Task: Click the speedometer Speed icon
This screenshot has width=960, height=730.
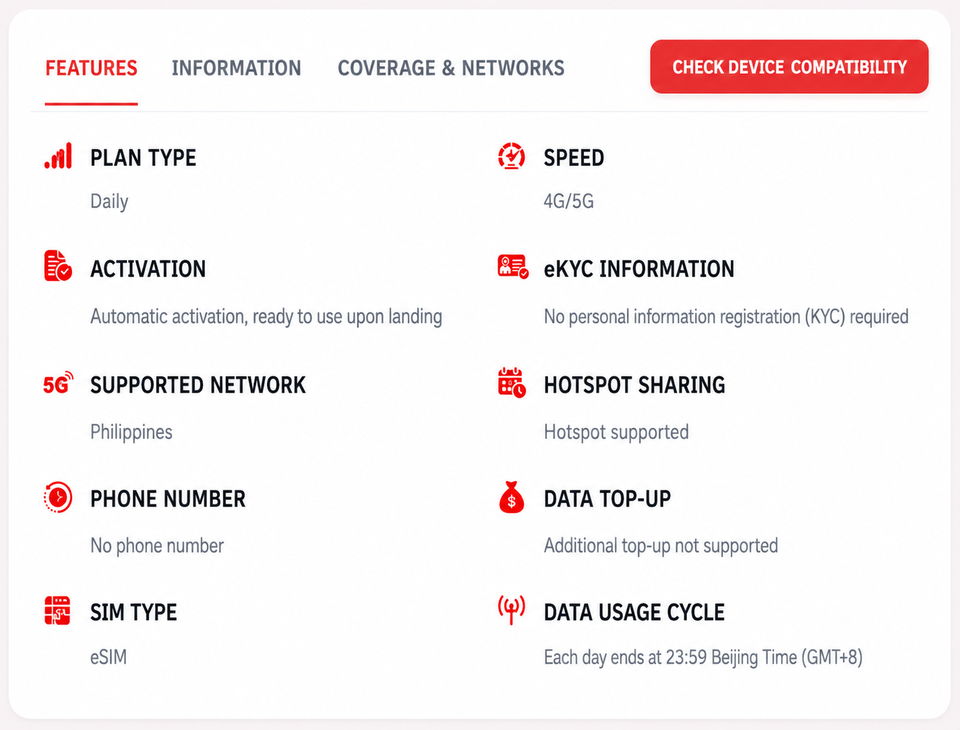Action: click(x=511, y=156)
